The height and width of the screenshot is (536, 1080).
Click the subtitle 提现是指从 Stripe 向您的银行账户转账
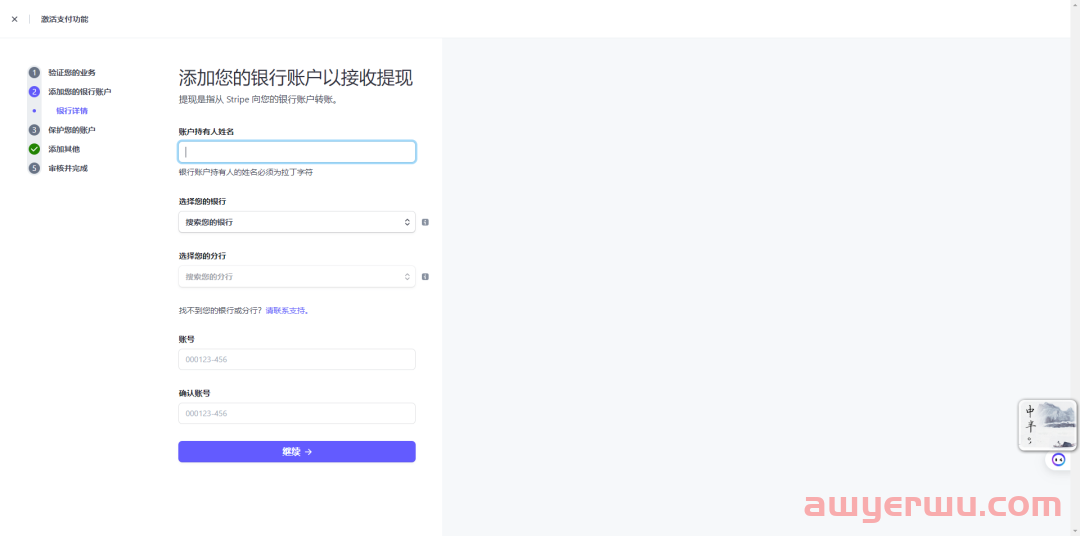click(x=258, y=100)
